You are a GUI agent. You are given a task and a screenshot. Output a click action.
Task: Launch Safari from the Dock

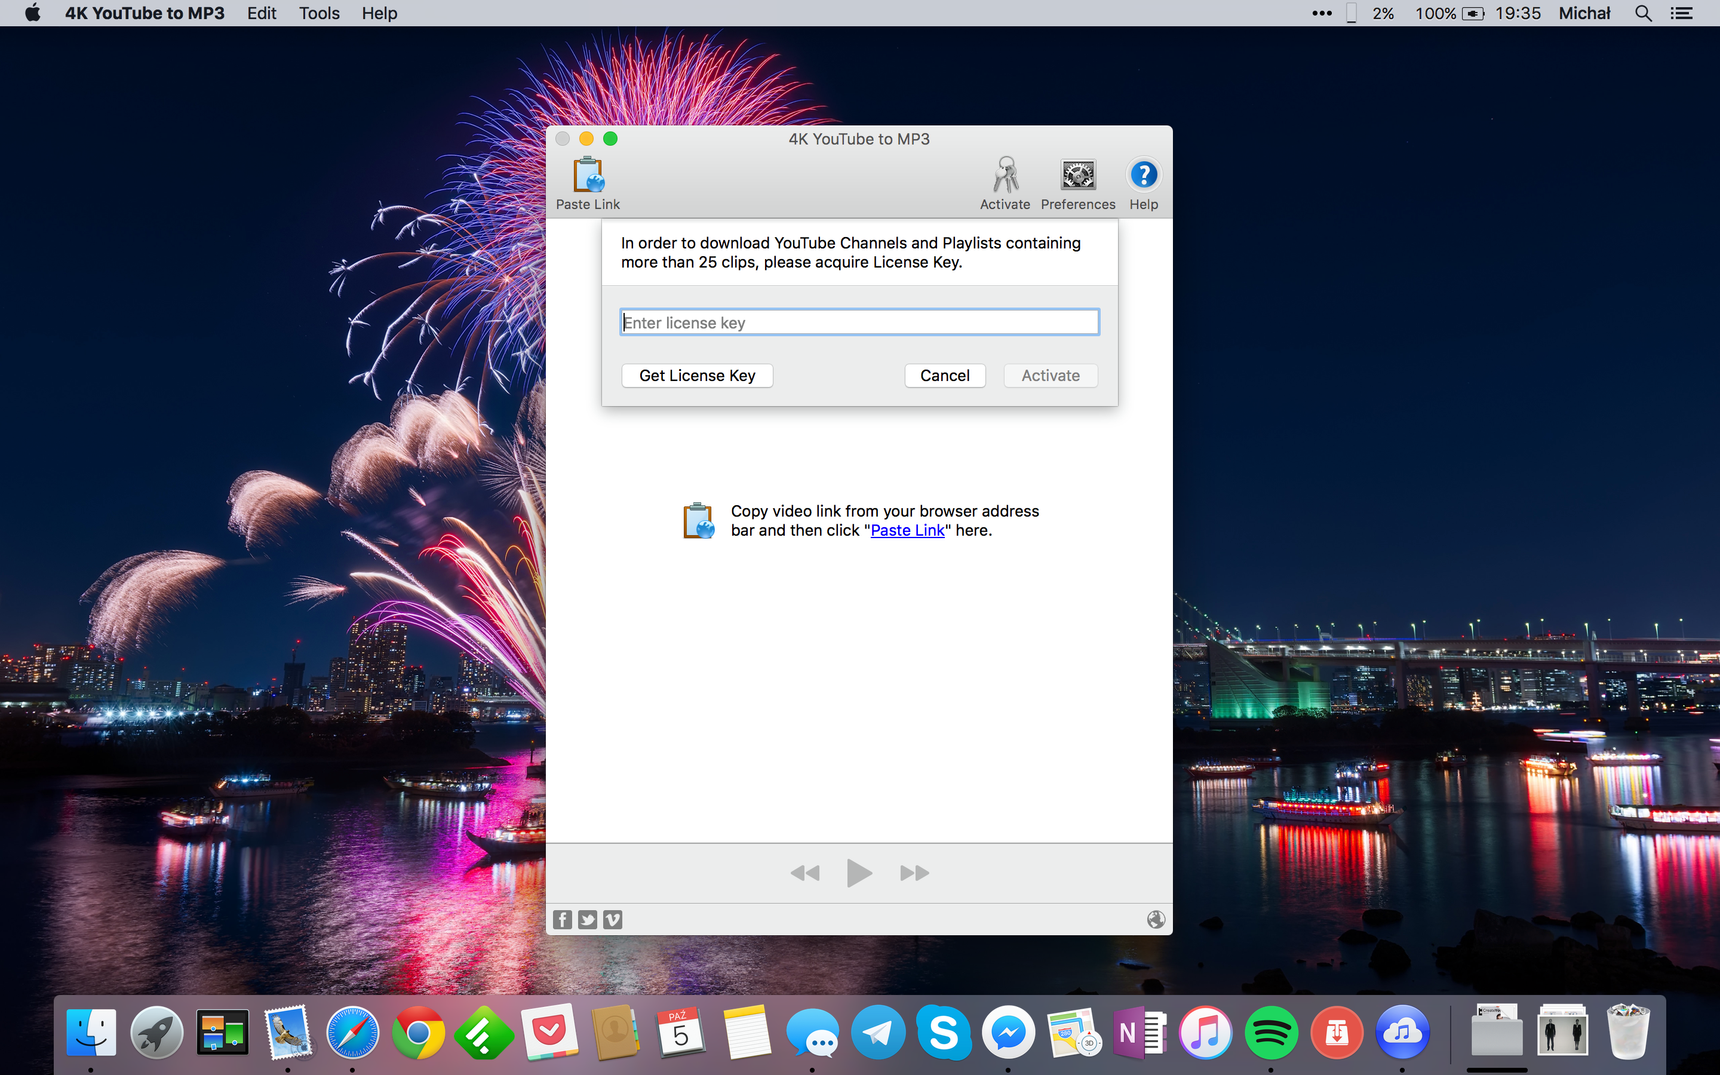point(353,1033)
